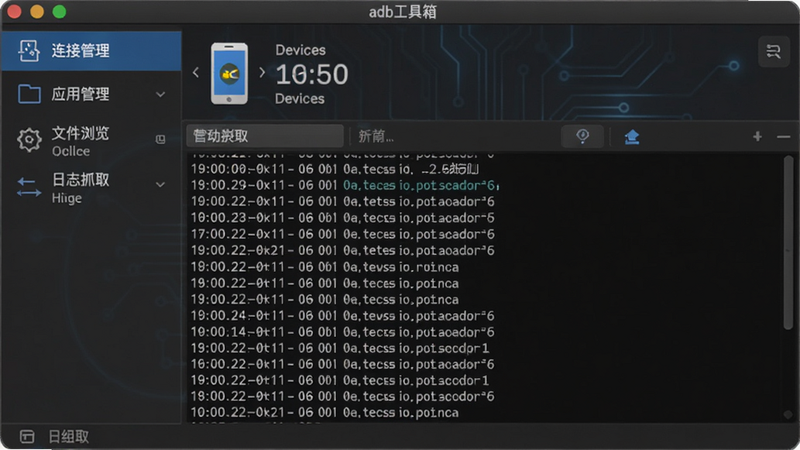
Task: Click the small square icon beside 文件浏览
Action: [160, 139]
